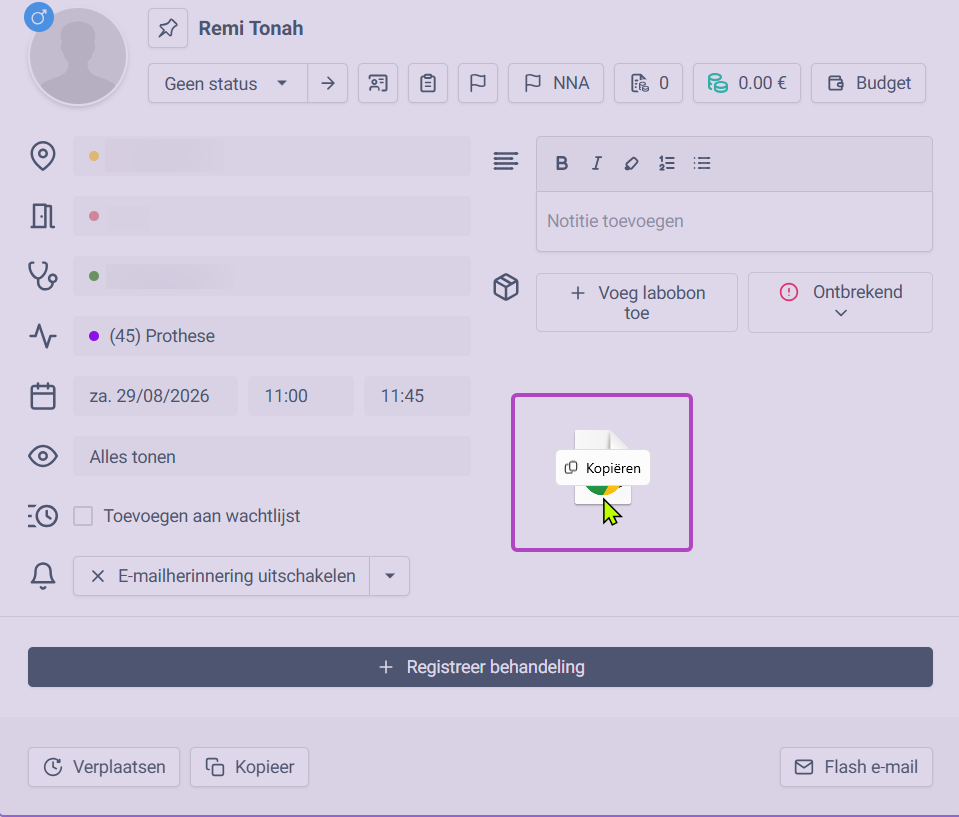Open the e-mail reminder dropdown arrow
959x817 pixels.
390,576
